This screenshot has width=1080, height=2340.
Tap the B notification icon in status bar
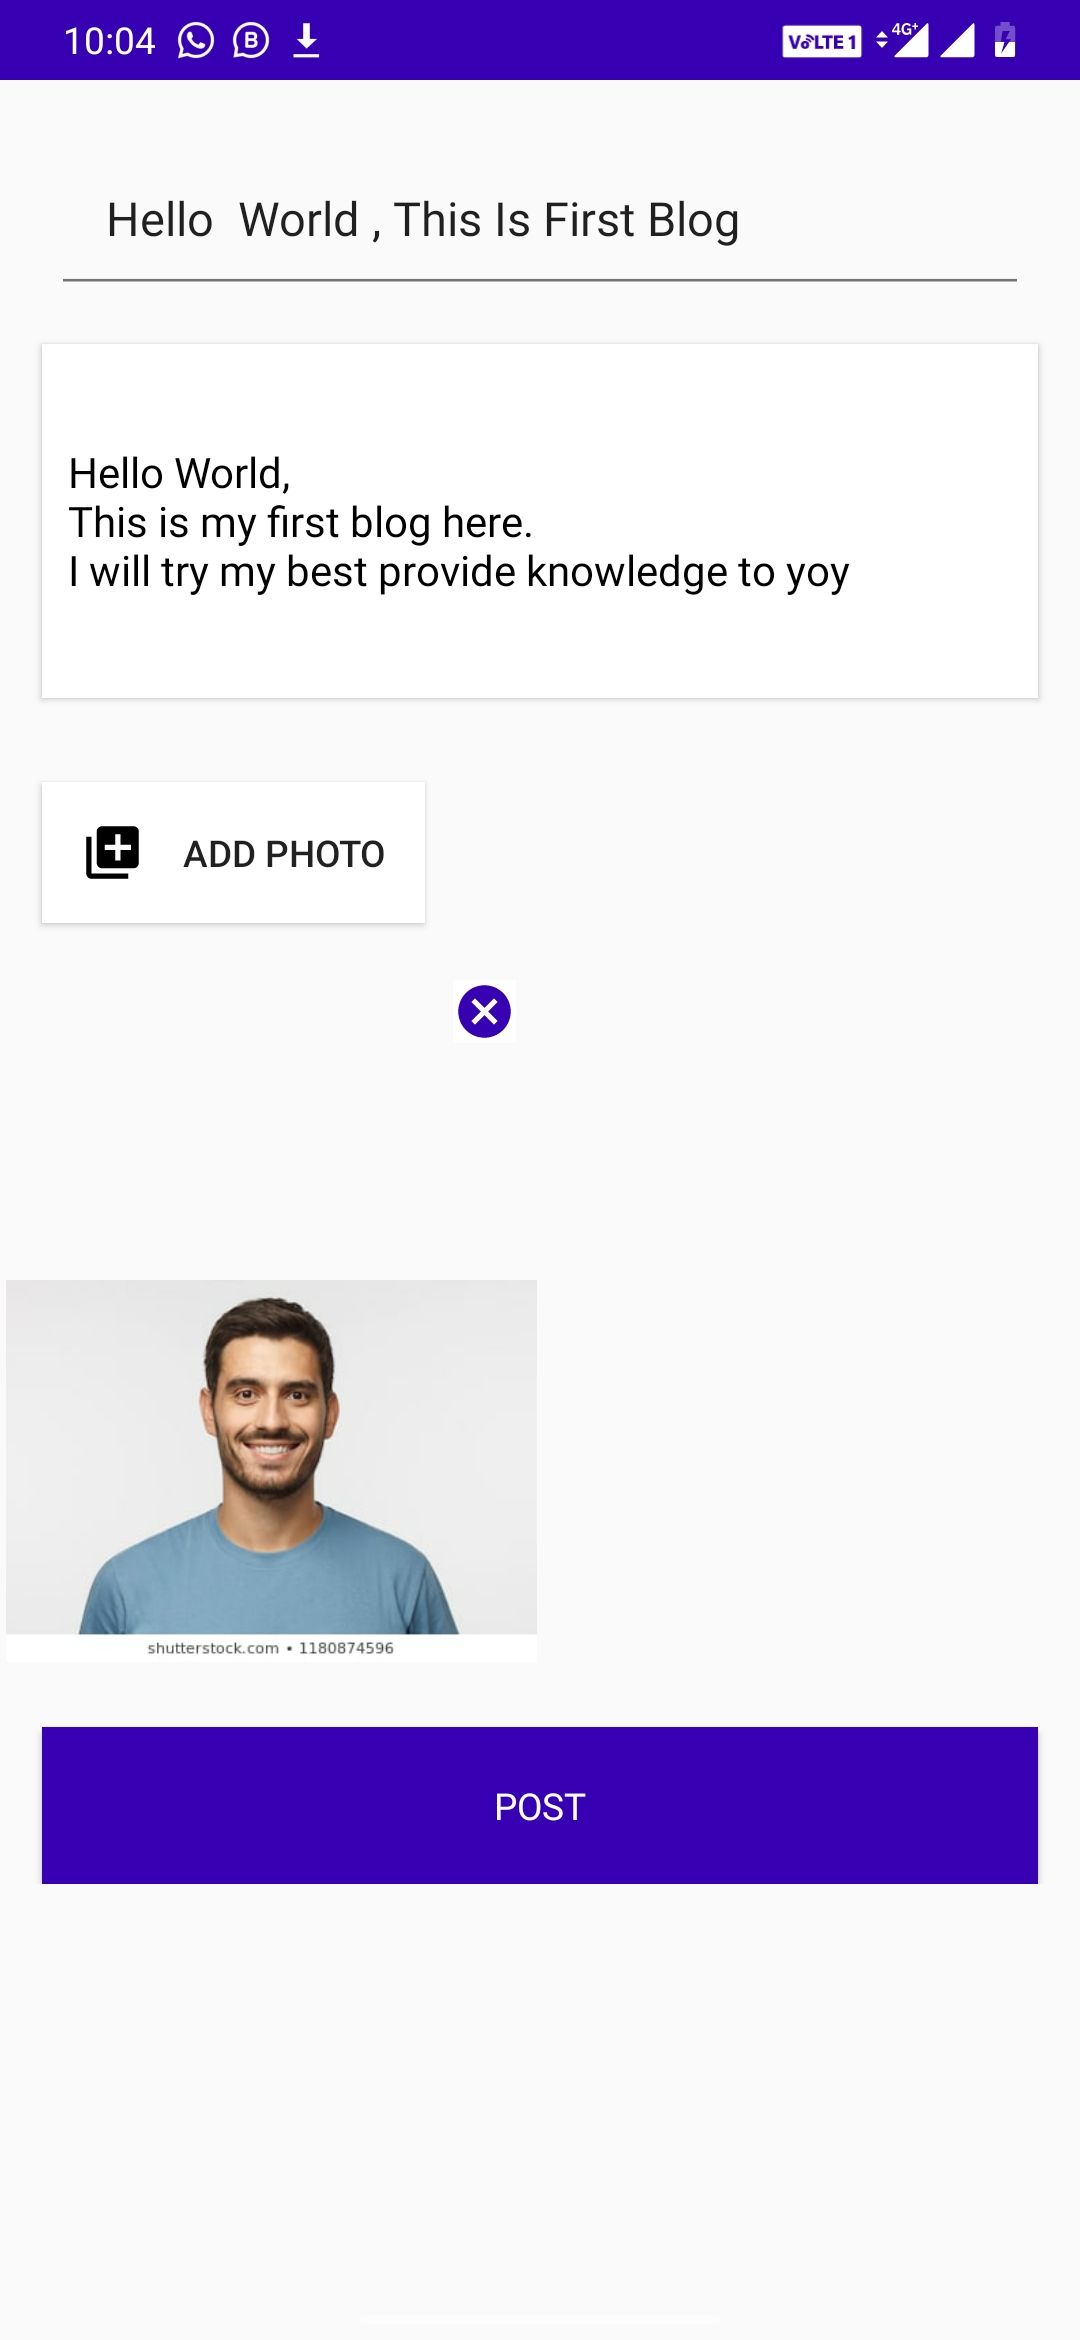click(x=251, y=40)
